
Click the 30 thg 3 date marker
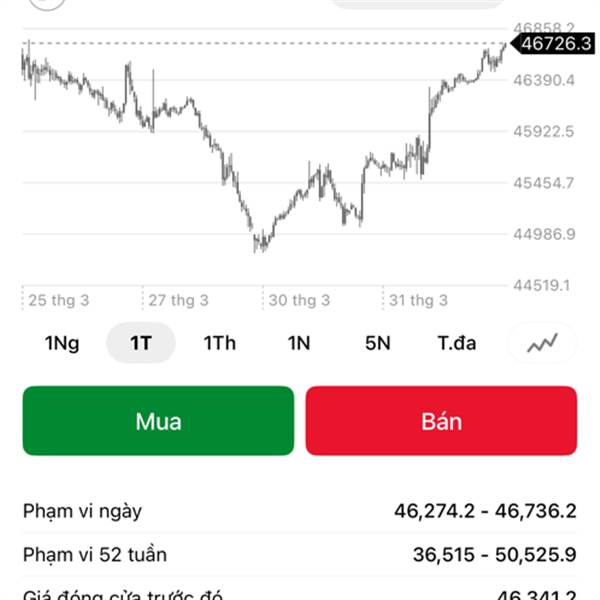(x=299, y=300)
